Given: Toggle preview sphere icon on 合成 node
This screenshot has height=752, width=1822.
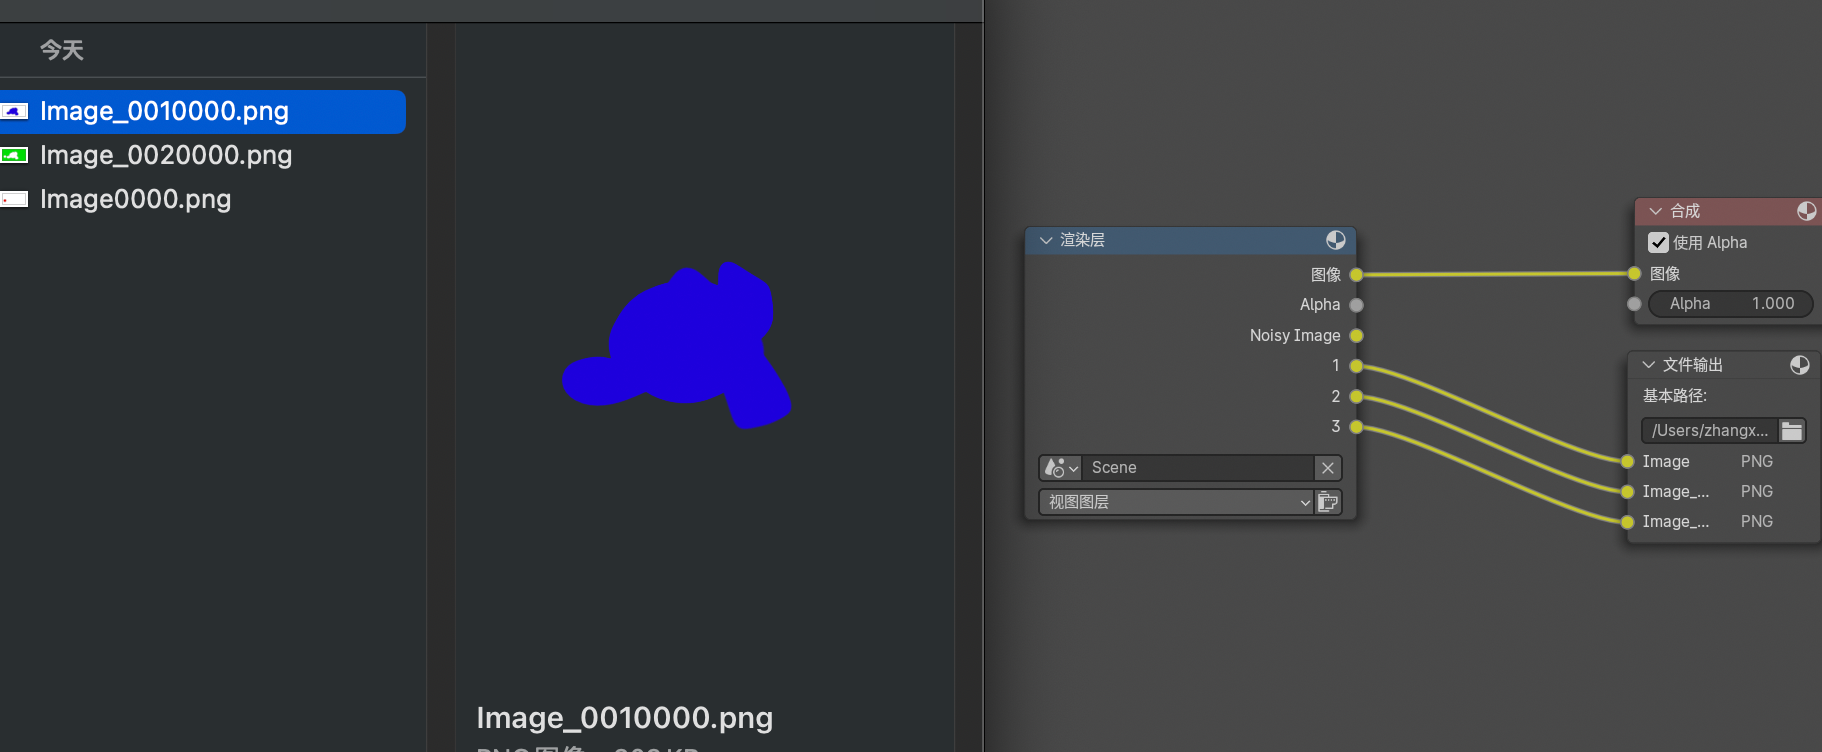Looking at the screenshot, I should pos(1807,211).
